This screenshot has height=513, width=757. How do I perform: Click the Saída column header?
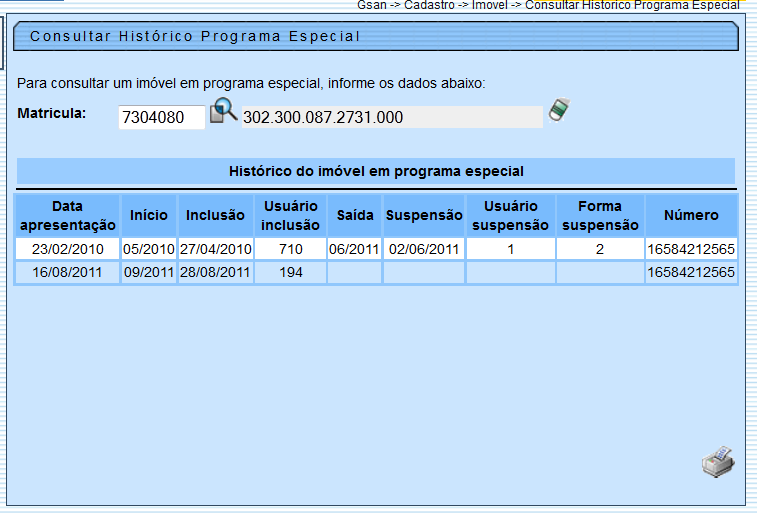point(354,215)
